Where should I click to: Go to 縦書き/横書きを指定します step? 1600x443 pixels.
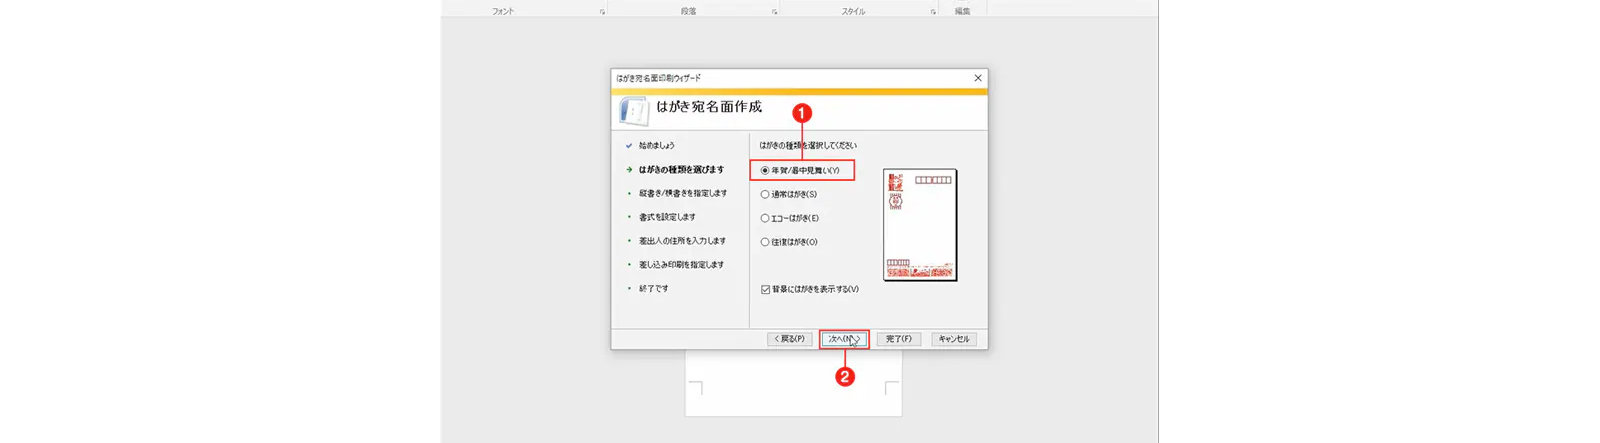click(x=683, y=194)
